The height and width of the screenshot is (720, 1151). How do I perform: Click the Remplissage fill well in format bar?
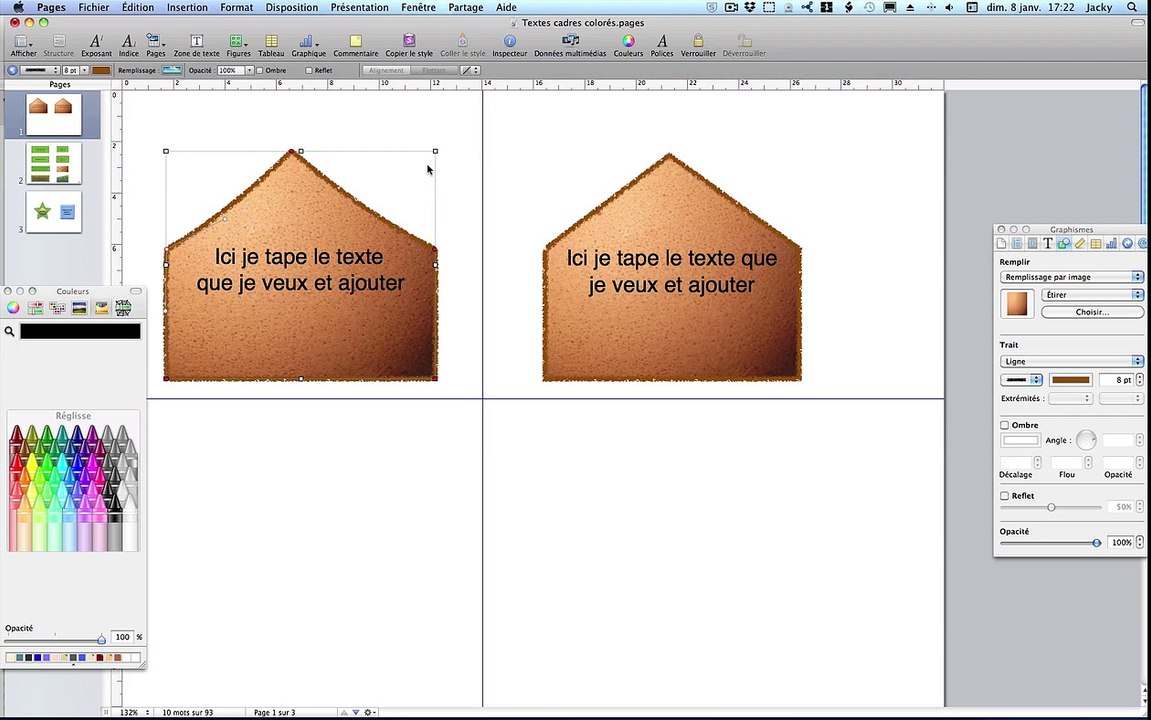pos(171,70)
